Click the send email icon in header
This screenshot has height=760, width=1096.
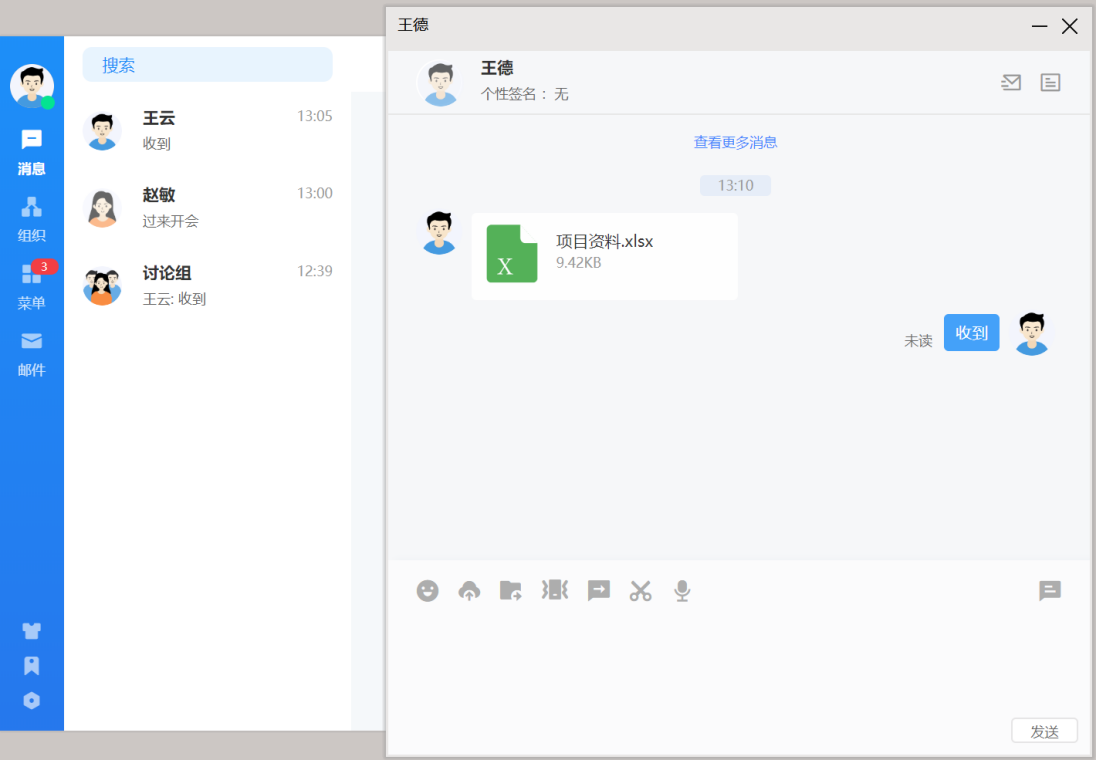pyautogui.click(x=1011, y=83)
